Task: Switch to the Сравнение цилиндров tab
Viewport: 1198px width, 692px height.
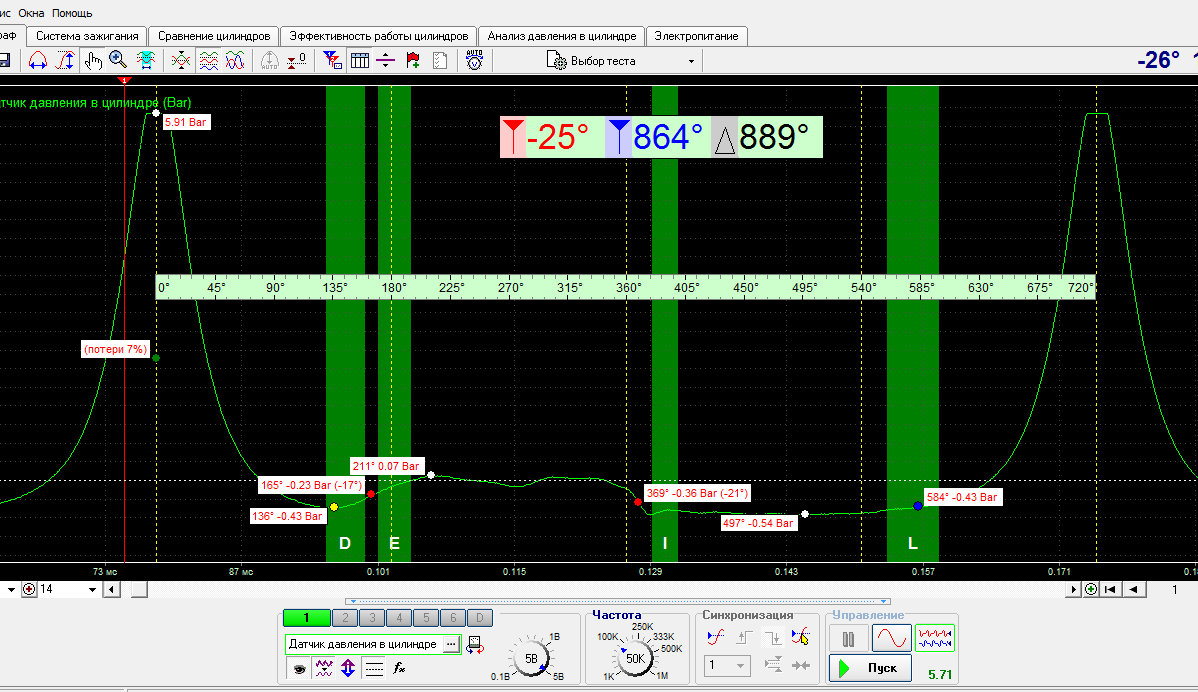Action: (214, 36)
